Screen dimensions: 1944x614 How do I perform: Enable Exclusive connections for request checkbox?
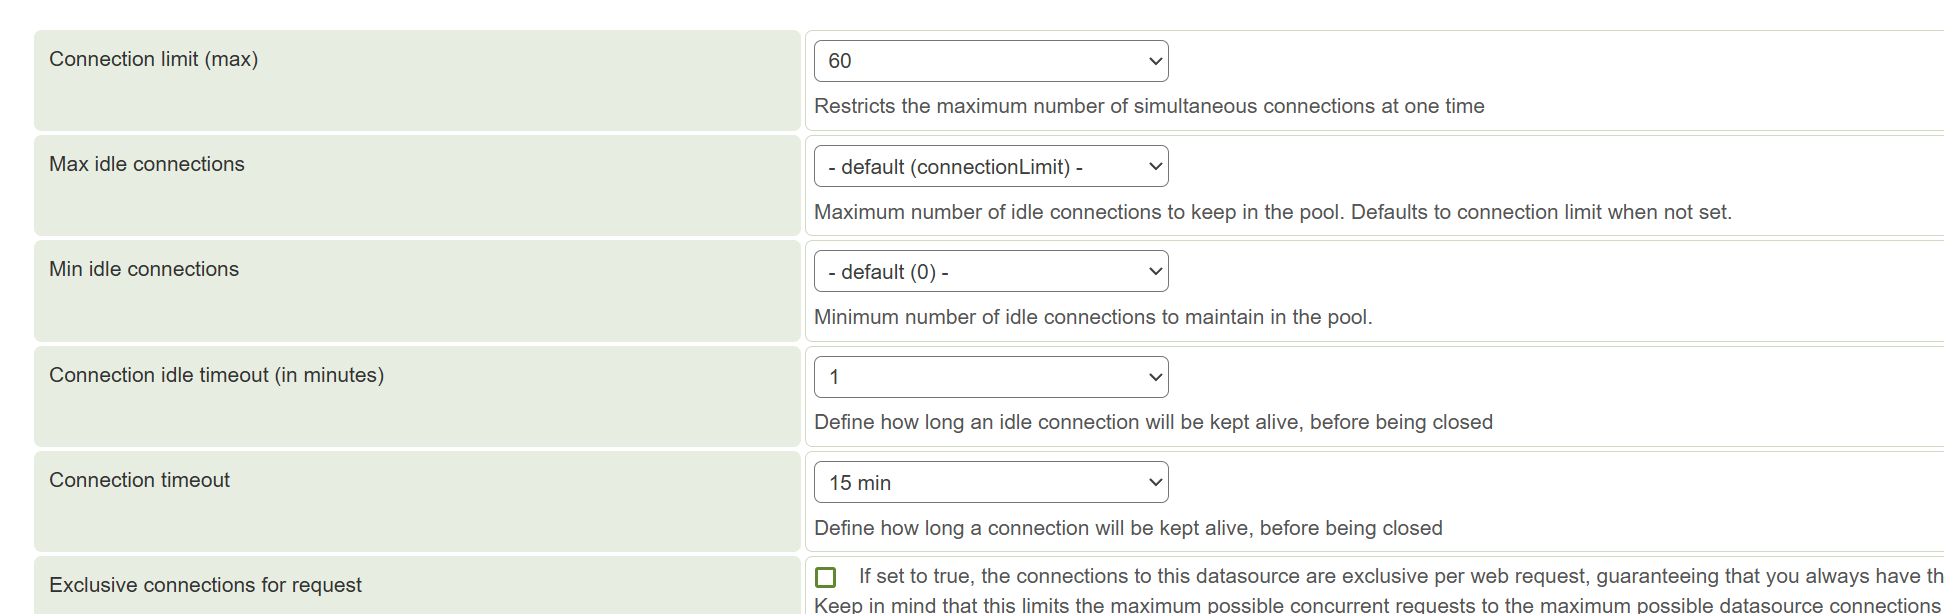[825, 577]
